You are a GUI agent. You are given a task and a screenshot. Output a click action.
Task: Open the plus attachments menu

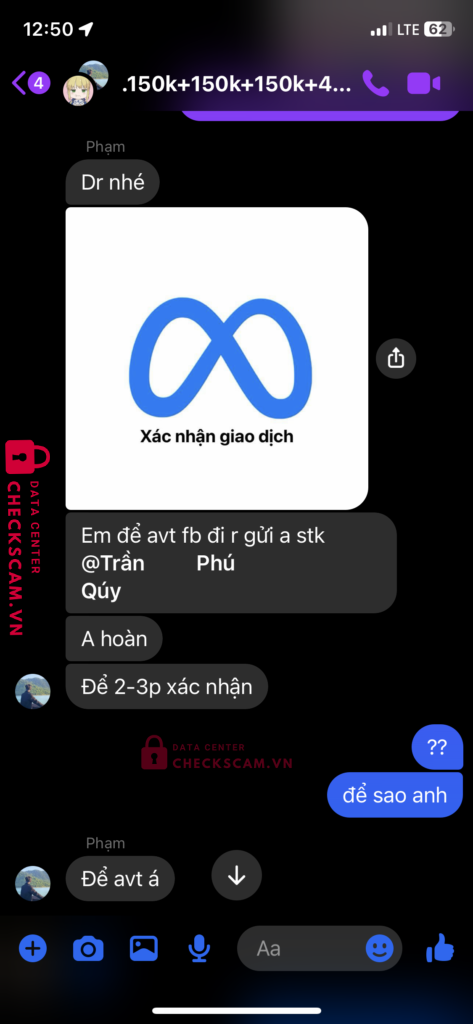click(33, 948)
